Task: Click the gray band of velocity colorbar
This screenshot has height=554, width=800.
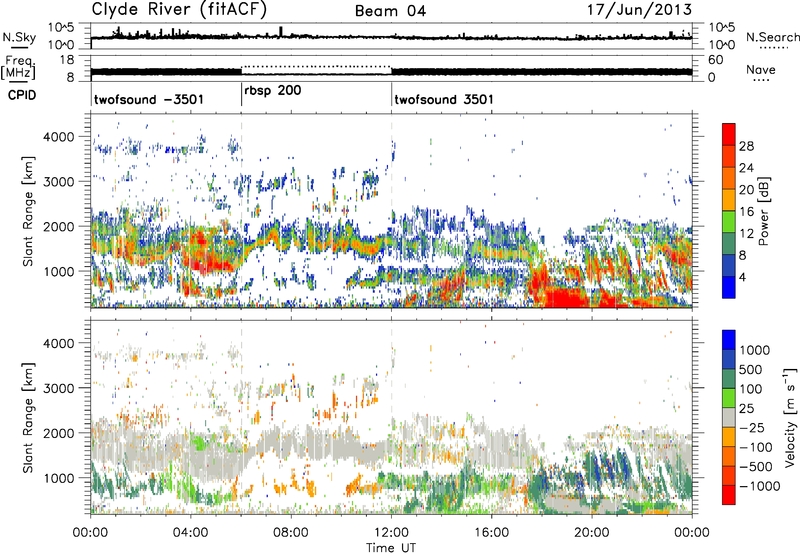Action: pos(729,417)
